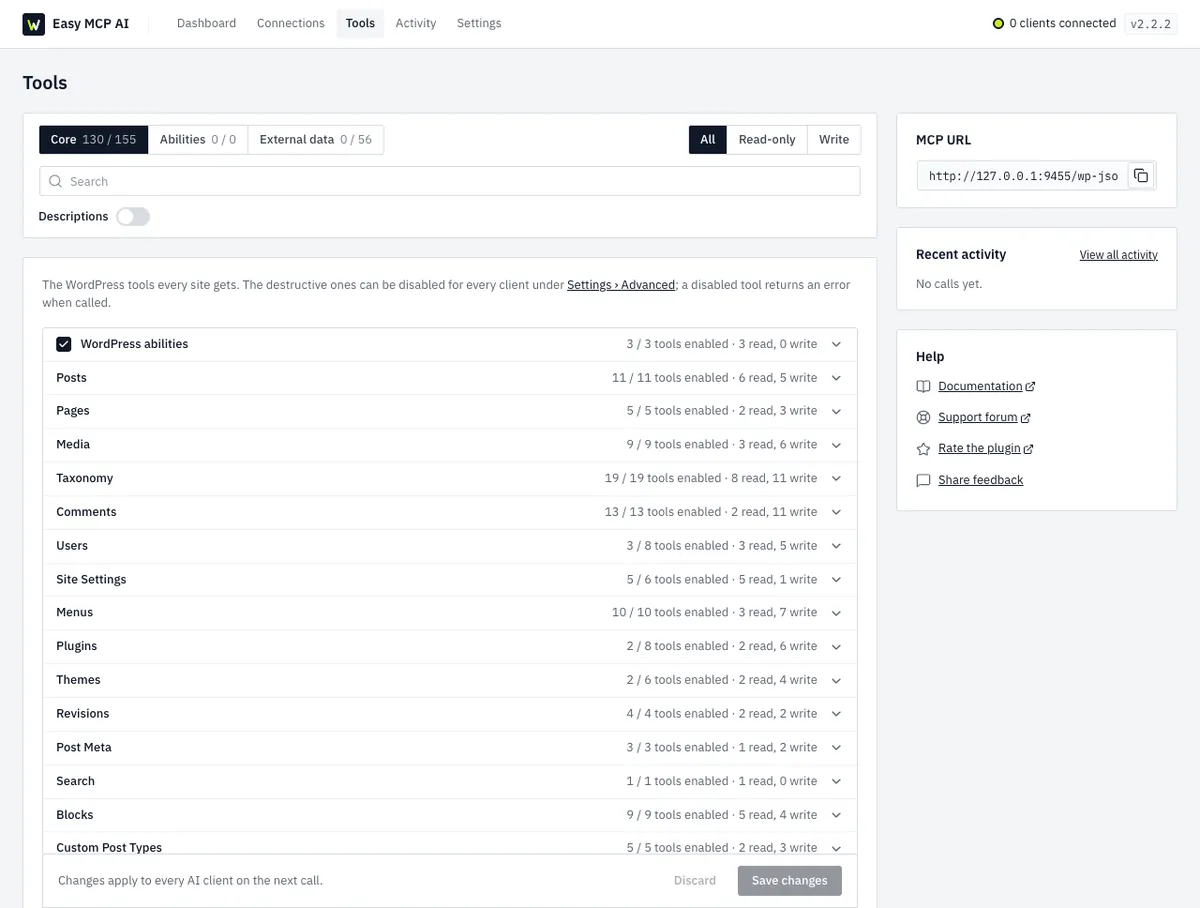Click the Save changes button
This screenshot has height=908, width=1200.
click(790, 881)
